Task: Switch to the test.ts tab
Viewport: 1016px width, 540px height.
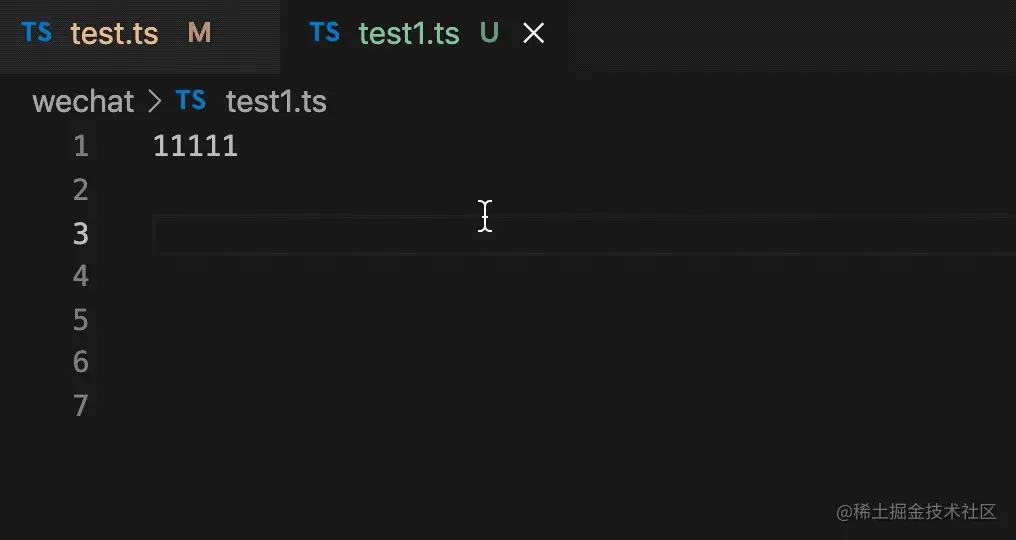Action: pos(114,33)
